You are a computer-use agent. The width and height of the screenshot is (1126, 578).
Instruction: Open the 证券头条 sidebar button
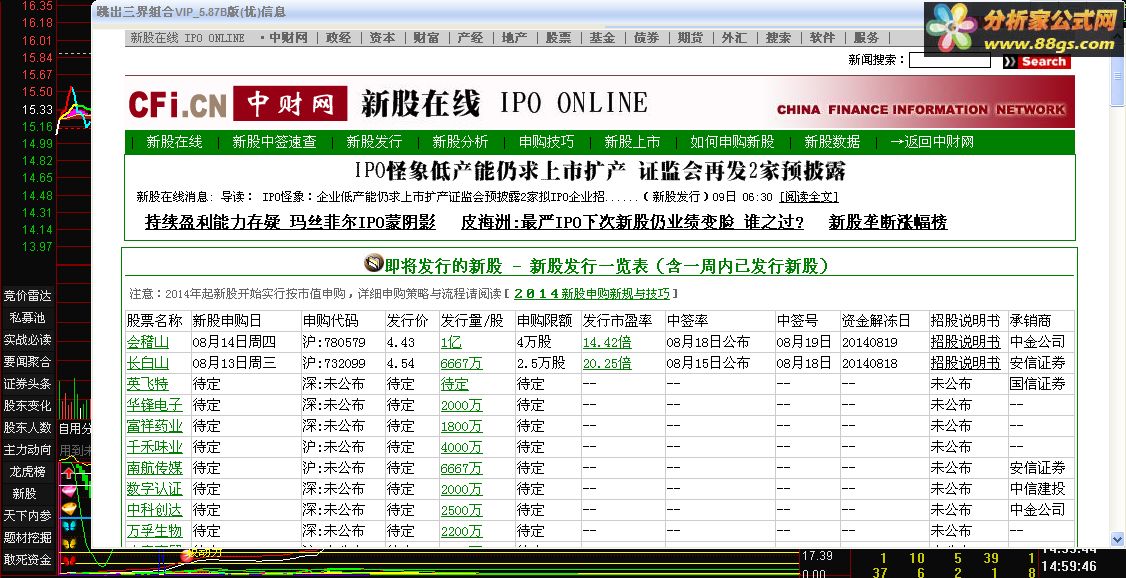[27, 384]
